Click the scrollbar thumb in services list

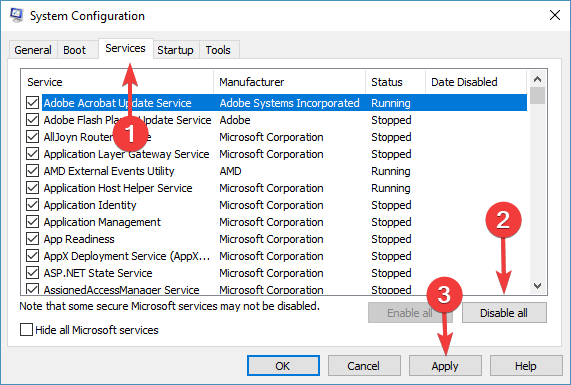pos(537,96)
